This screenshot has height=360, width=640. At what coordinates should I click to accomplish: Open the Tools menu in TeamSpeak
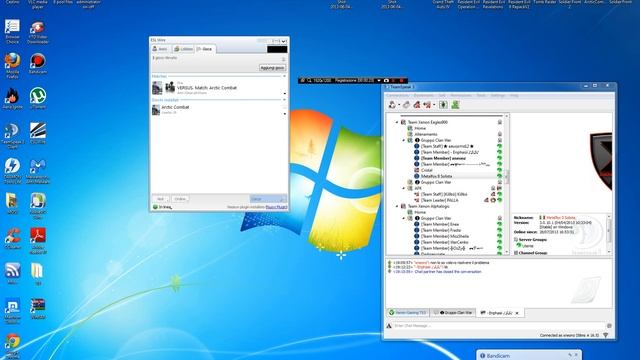pos(481,95)
